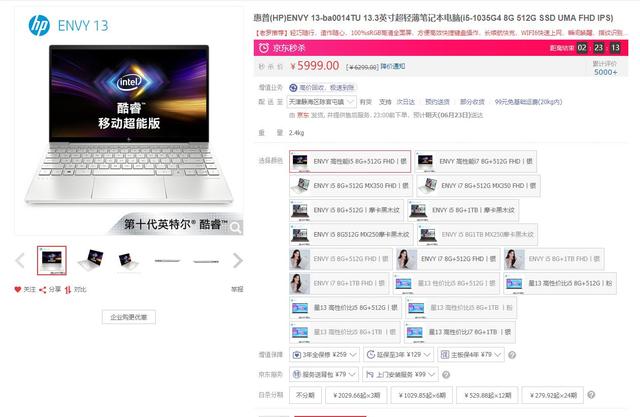Click the product title 惠普(HP)ENVY 13-ba0014TU

[433, 18]
